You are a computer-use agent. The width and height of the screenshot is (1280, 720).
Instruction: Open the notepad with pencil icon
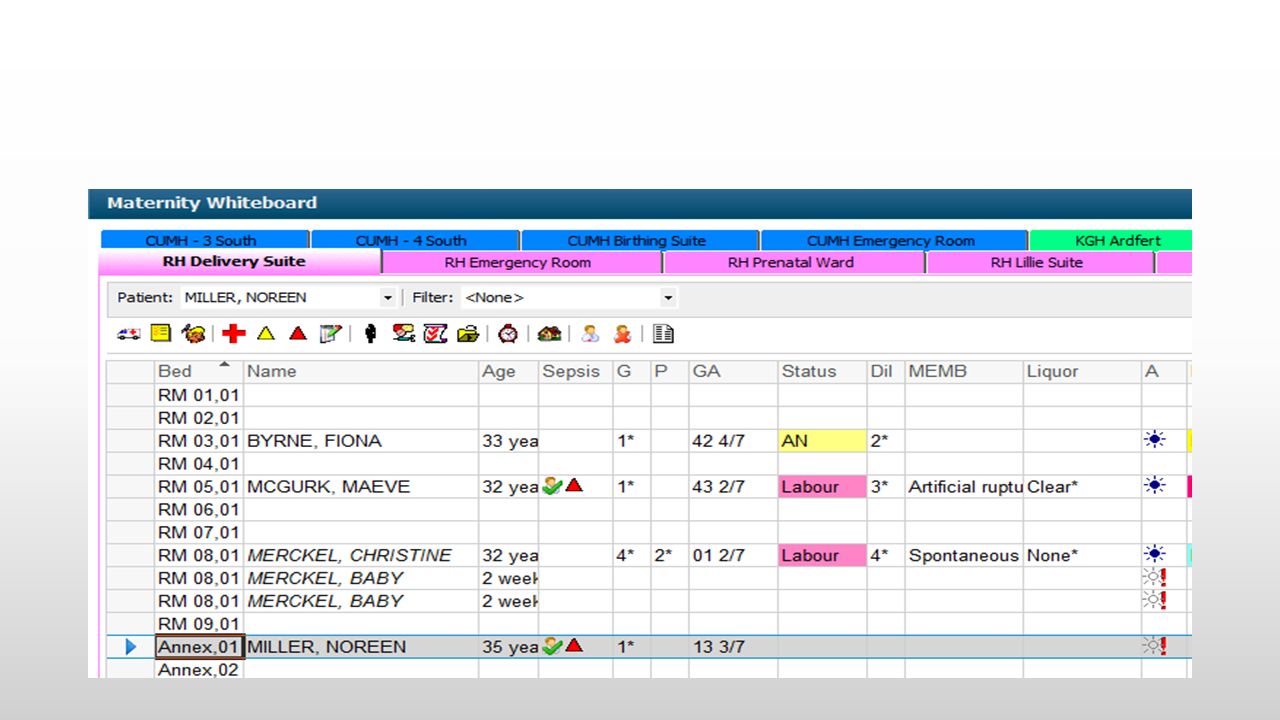(x=331, y=334)
